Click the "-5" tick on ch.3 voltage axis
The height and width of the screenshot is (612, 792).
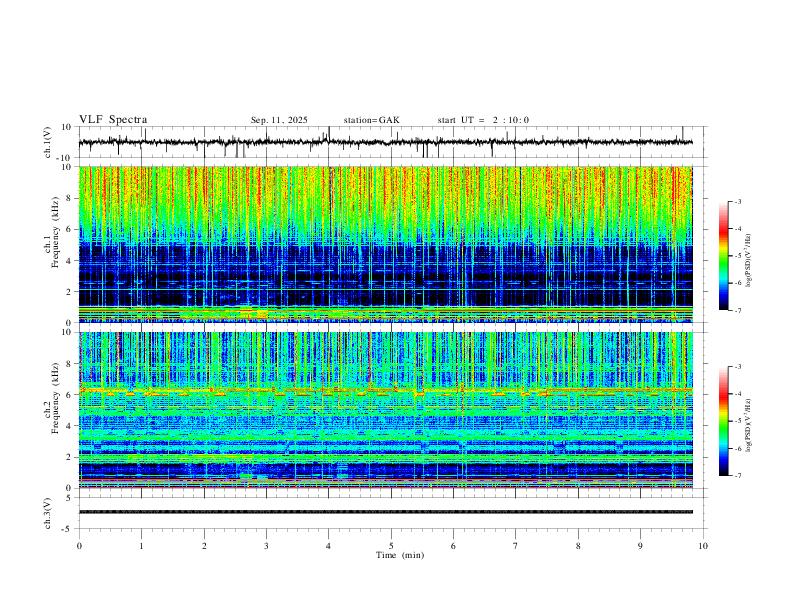(68, 529)
